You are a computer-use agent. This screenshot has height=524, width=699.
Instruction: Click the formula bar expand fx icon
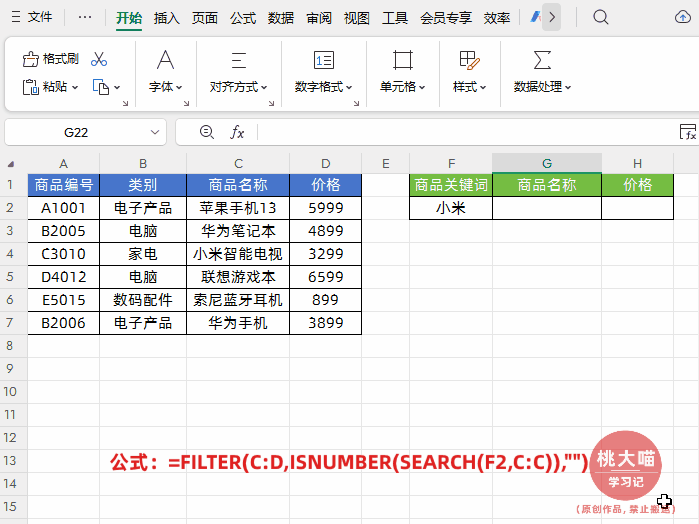point(688,132)
